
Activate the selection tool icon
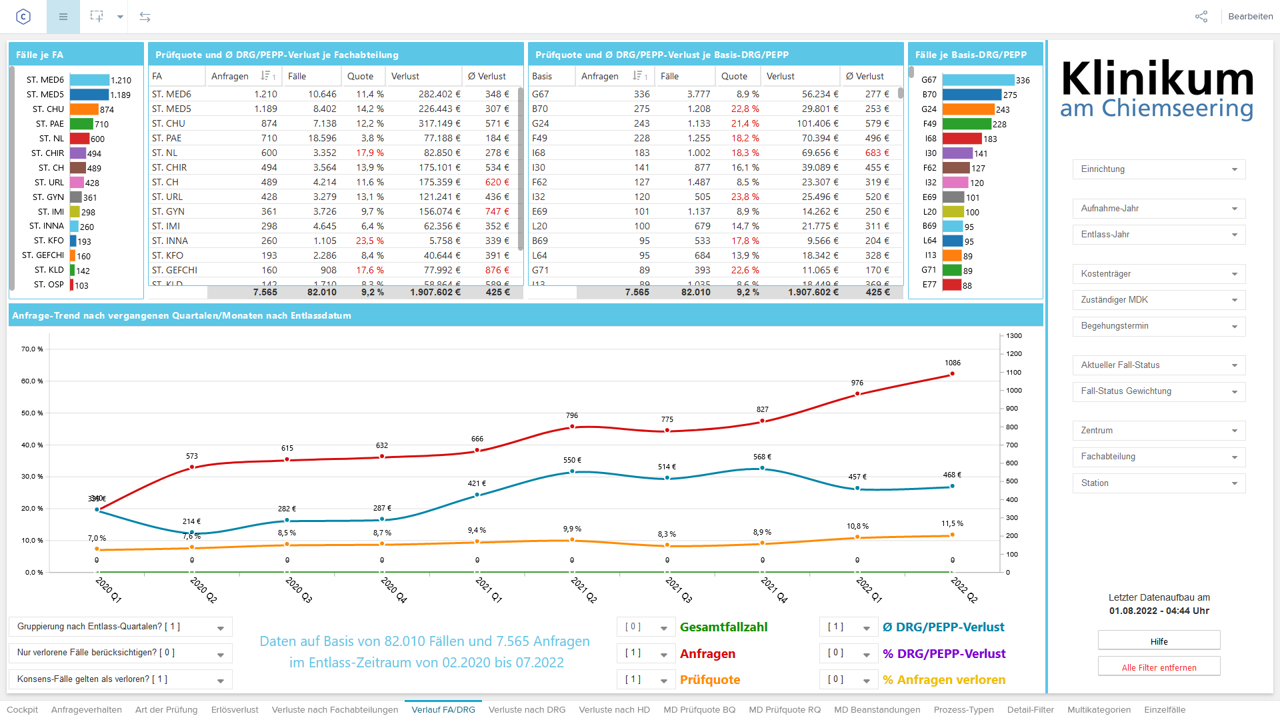pyautogui.click(x=97, y=16)
